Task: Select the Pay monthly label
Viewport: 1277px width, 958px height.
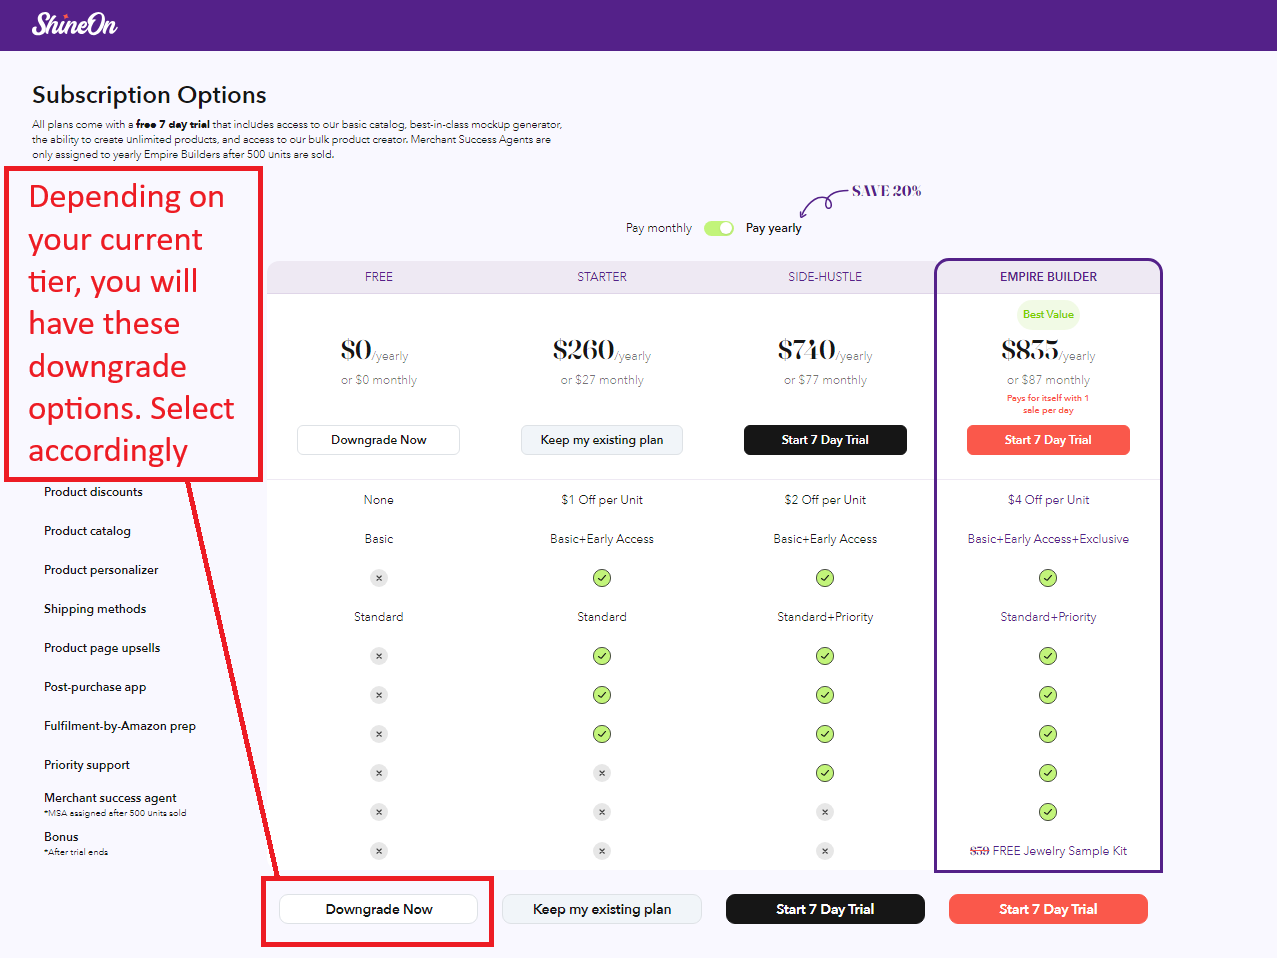Action: [658, 228]
